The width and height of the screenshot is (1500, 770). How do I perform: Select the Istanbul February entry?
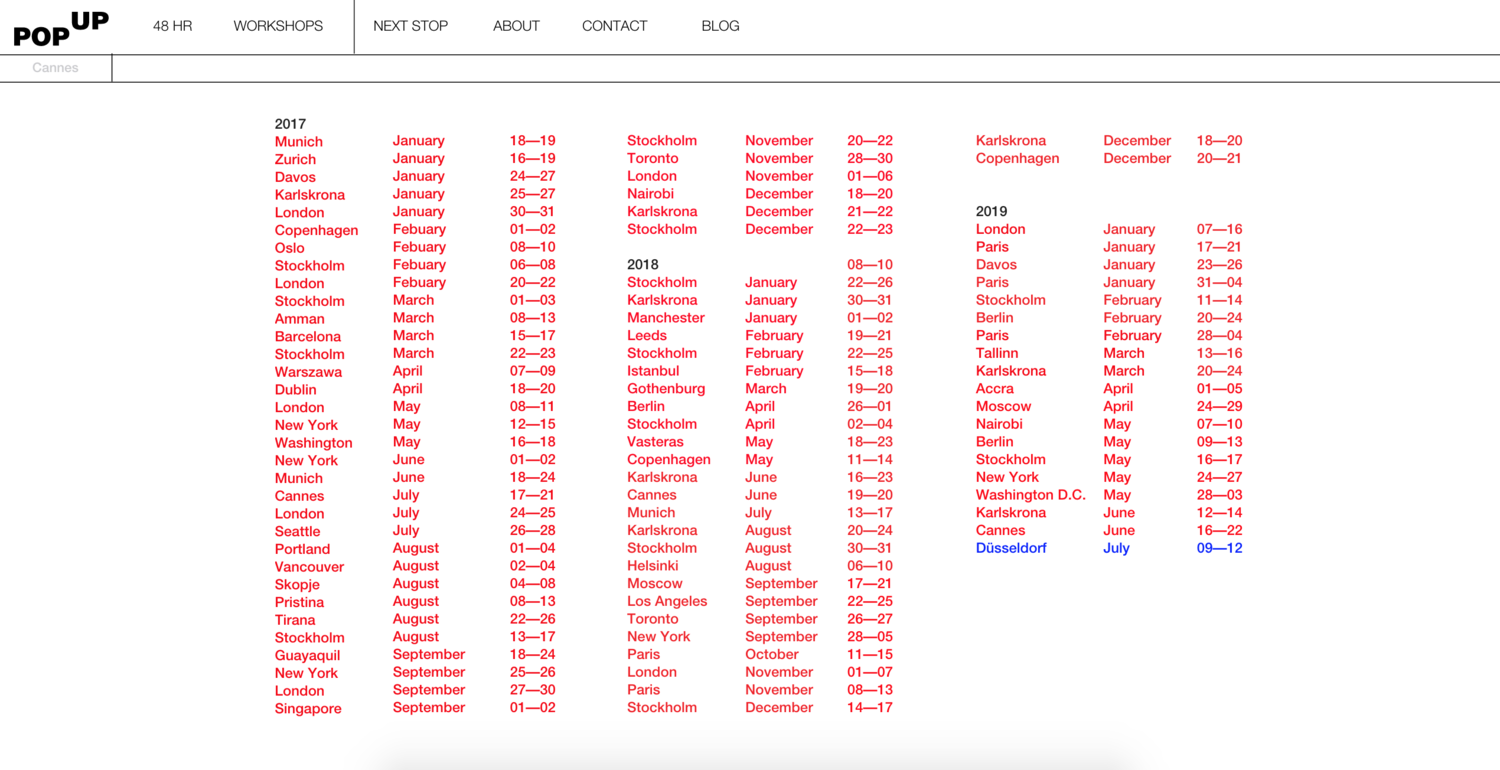coord(760,371)
